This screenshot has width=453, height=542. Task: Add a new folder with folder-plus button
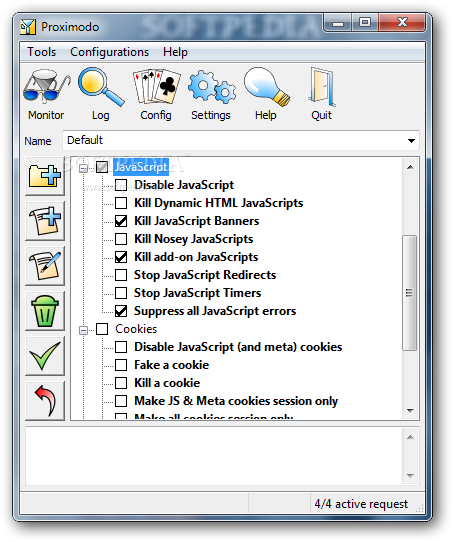click(45, 176)
